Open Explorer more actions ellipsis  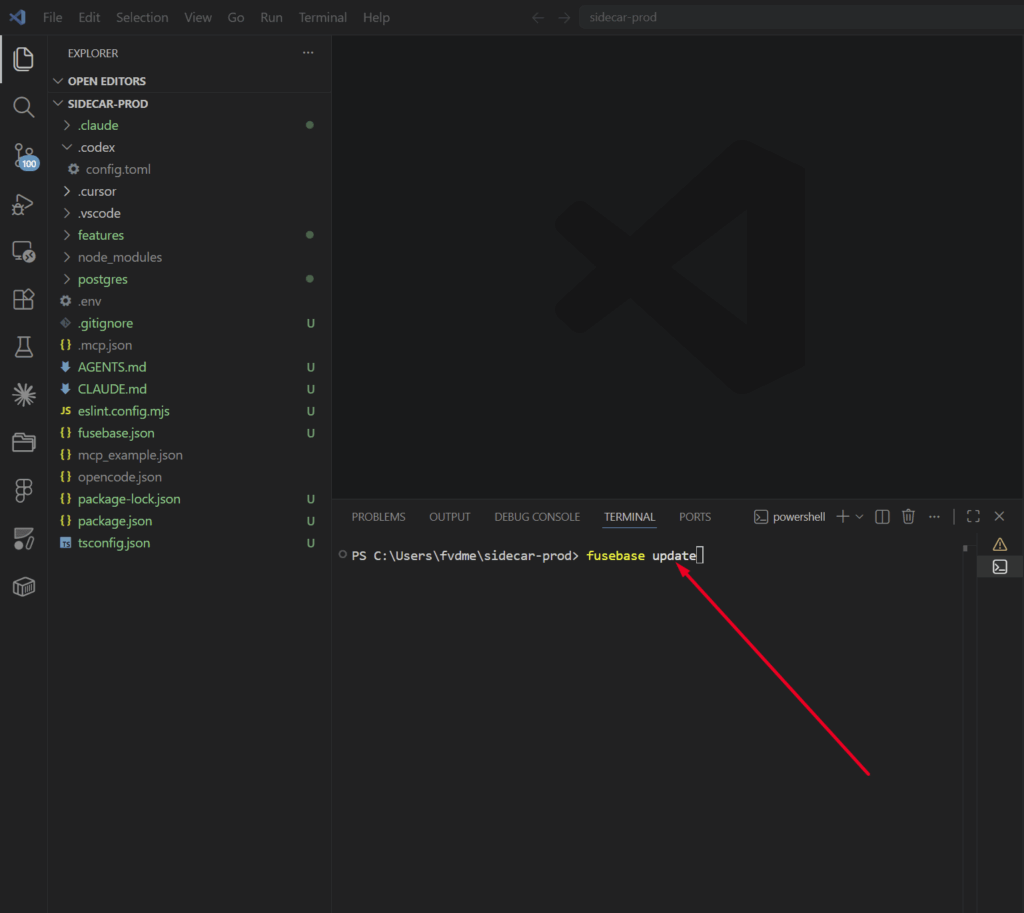[307, 53]
